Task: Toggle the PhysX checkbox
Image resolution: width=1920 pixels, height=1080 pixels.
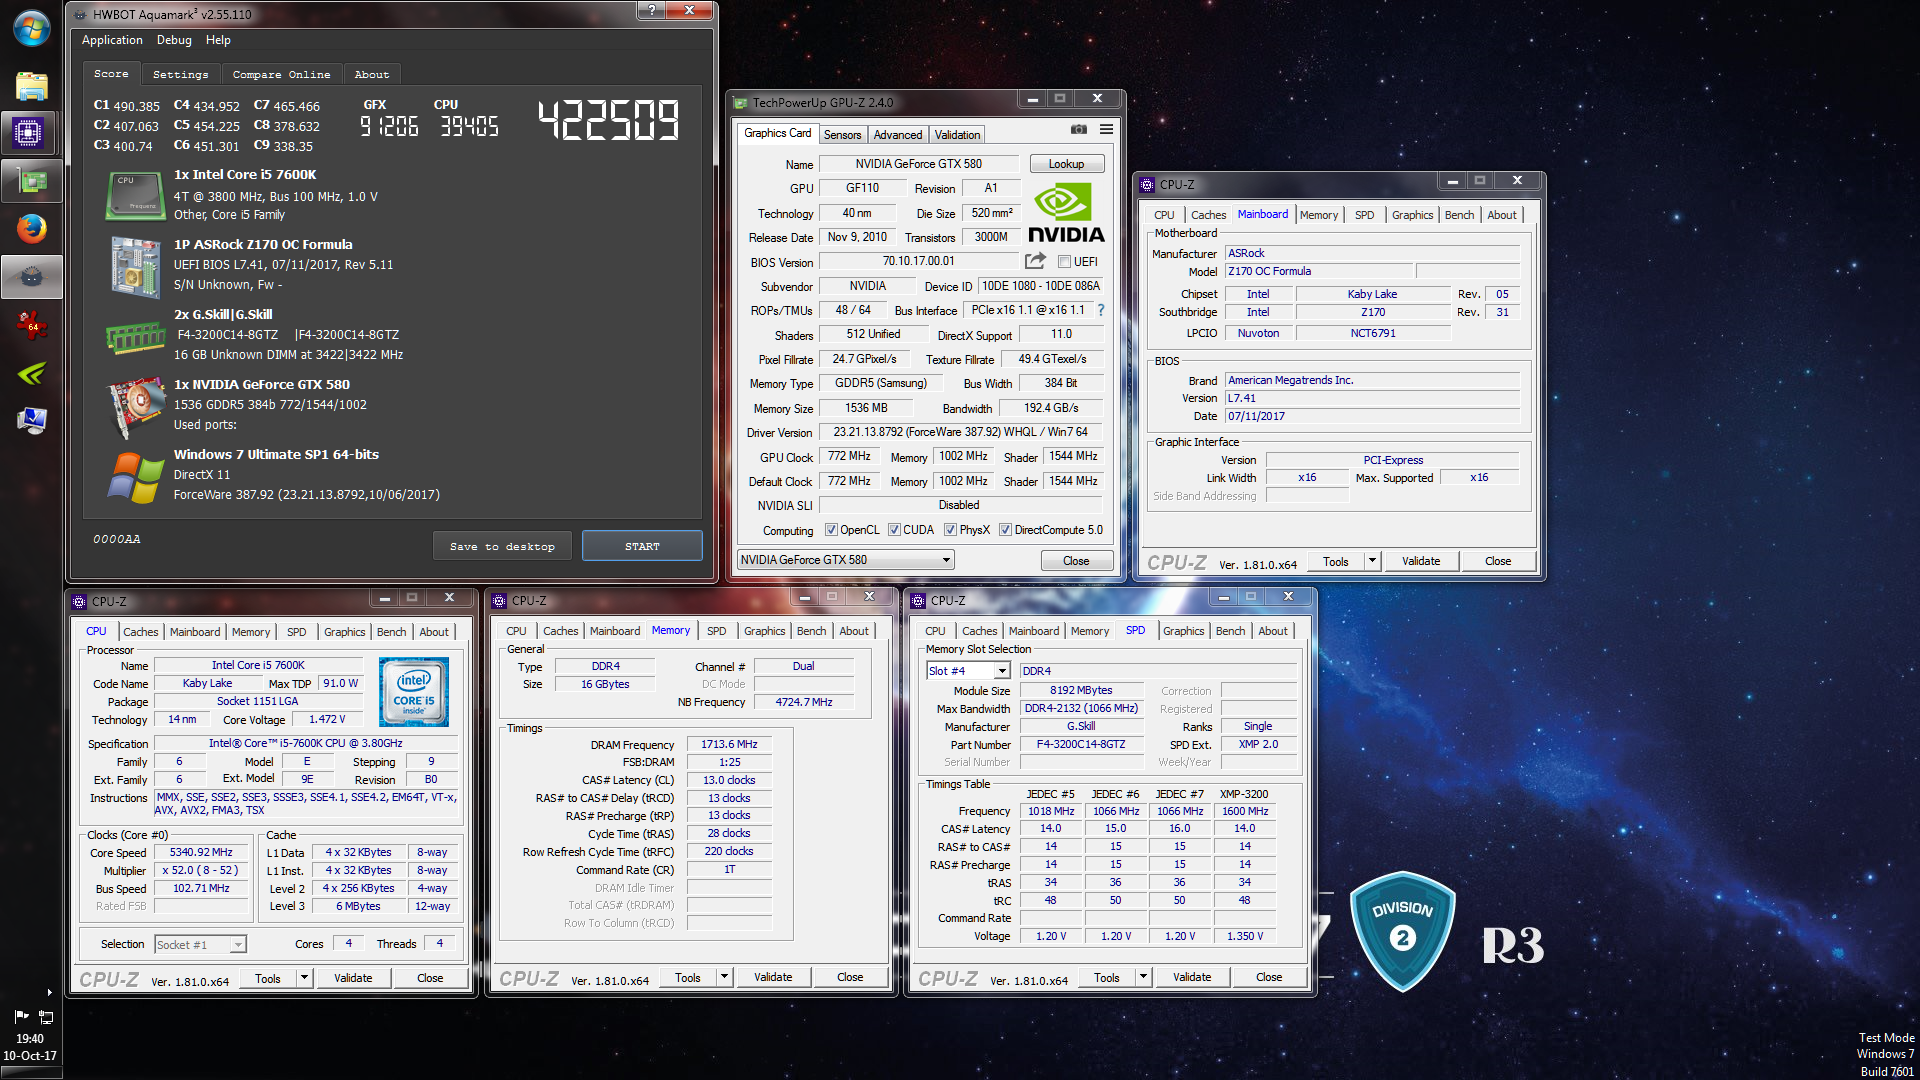Action: click(950, 530)
